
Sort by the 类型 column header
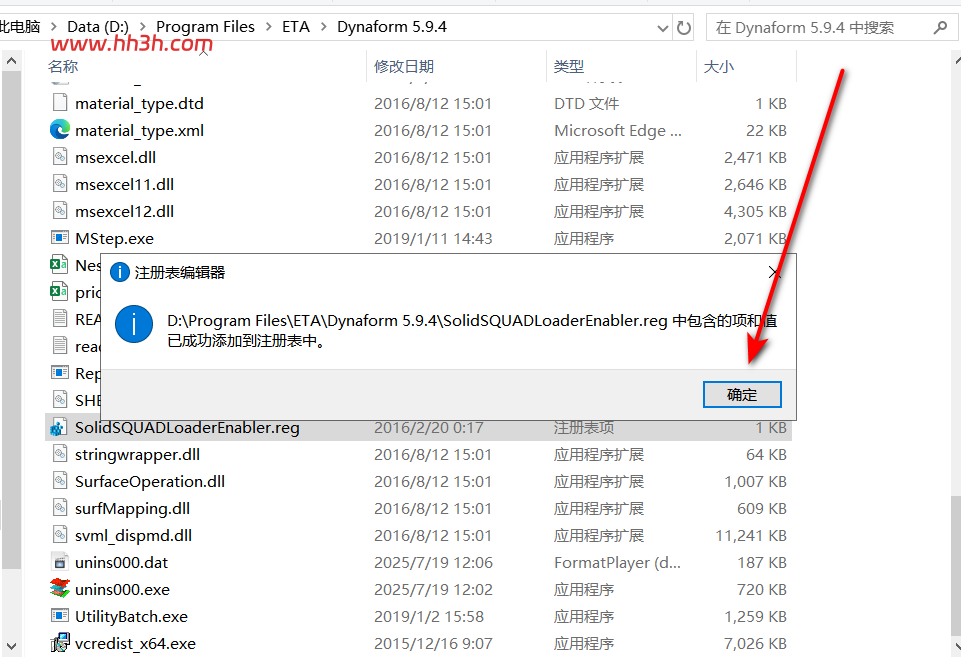569,66
